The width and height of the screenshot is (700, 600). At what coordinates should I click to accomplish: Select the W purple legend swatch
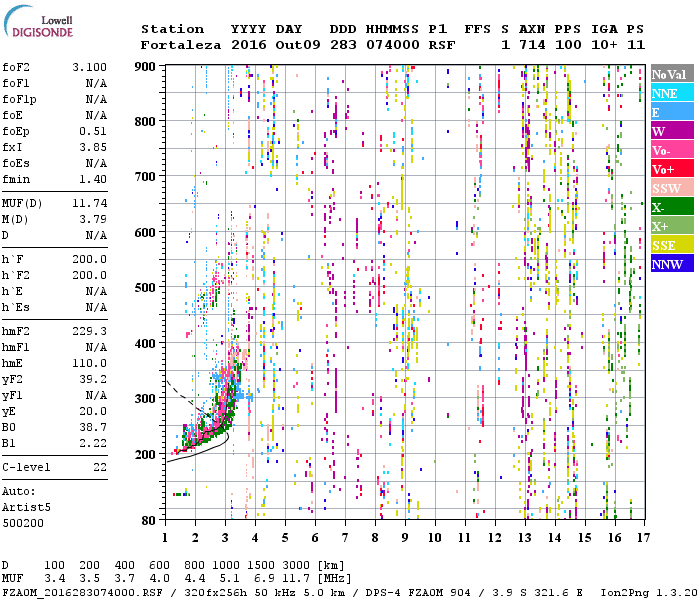coord(672,131)
